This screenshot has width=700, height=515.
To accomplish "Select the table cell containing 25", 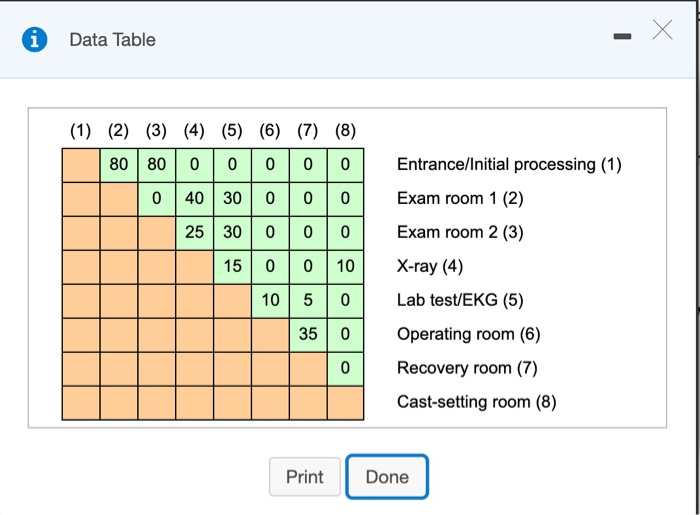I will 194,233.
